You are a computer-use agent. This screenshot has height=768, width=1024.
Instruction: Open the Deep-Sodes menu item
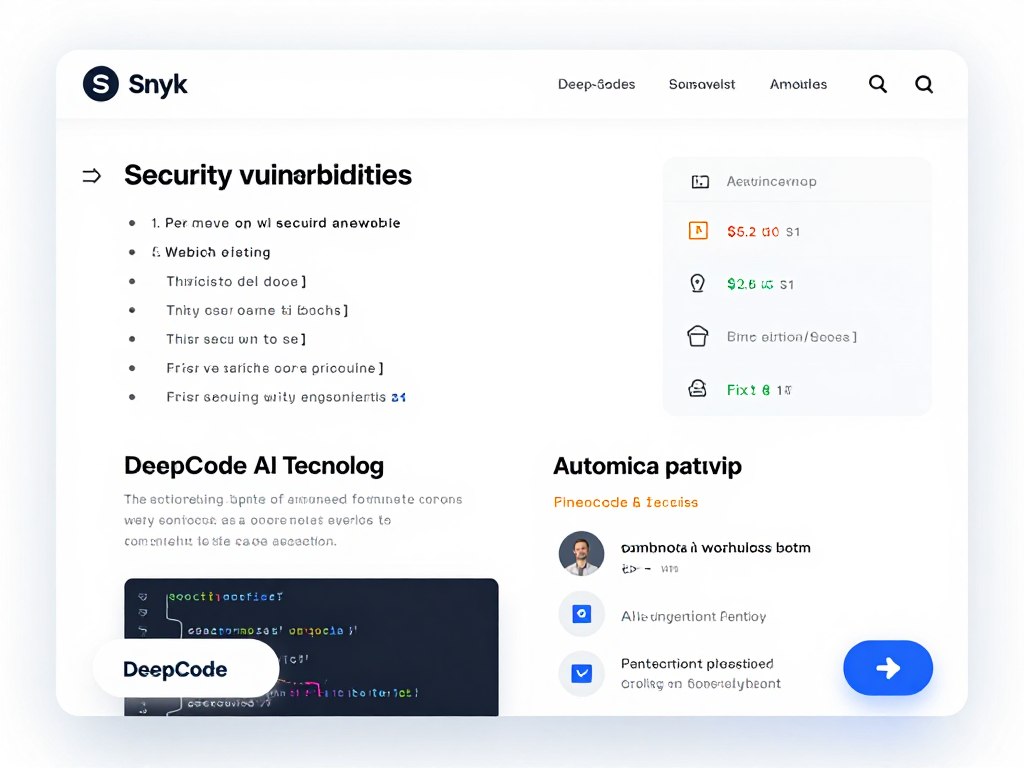pyautogui.click(x=596, y=84)
